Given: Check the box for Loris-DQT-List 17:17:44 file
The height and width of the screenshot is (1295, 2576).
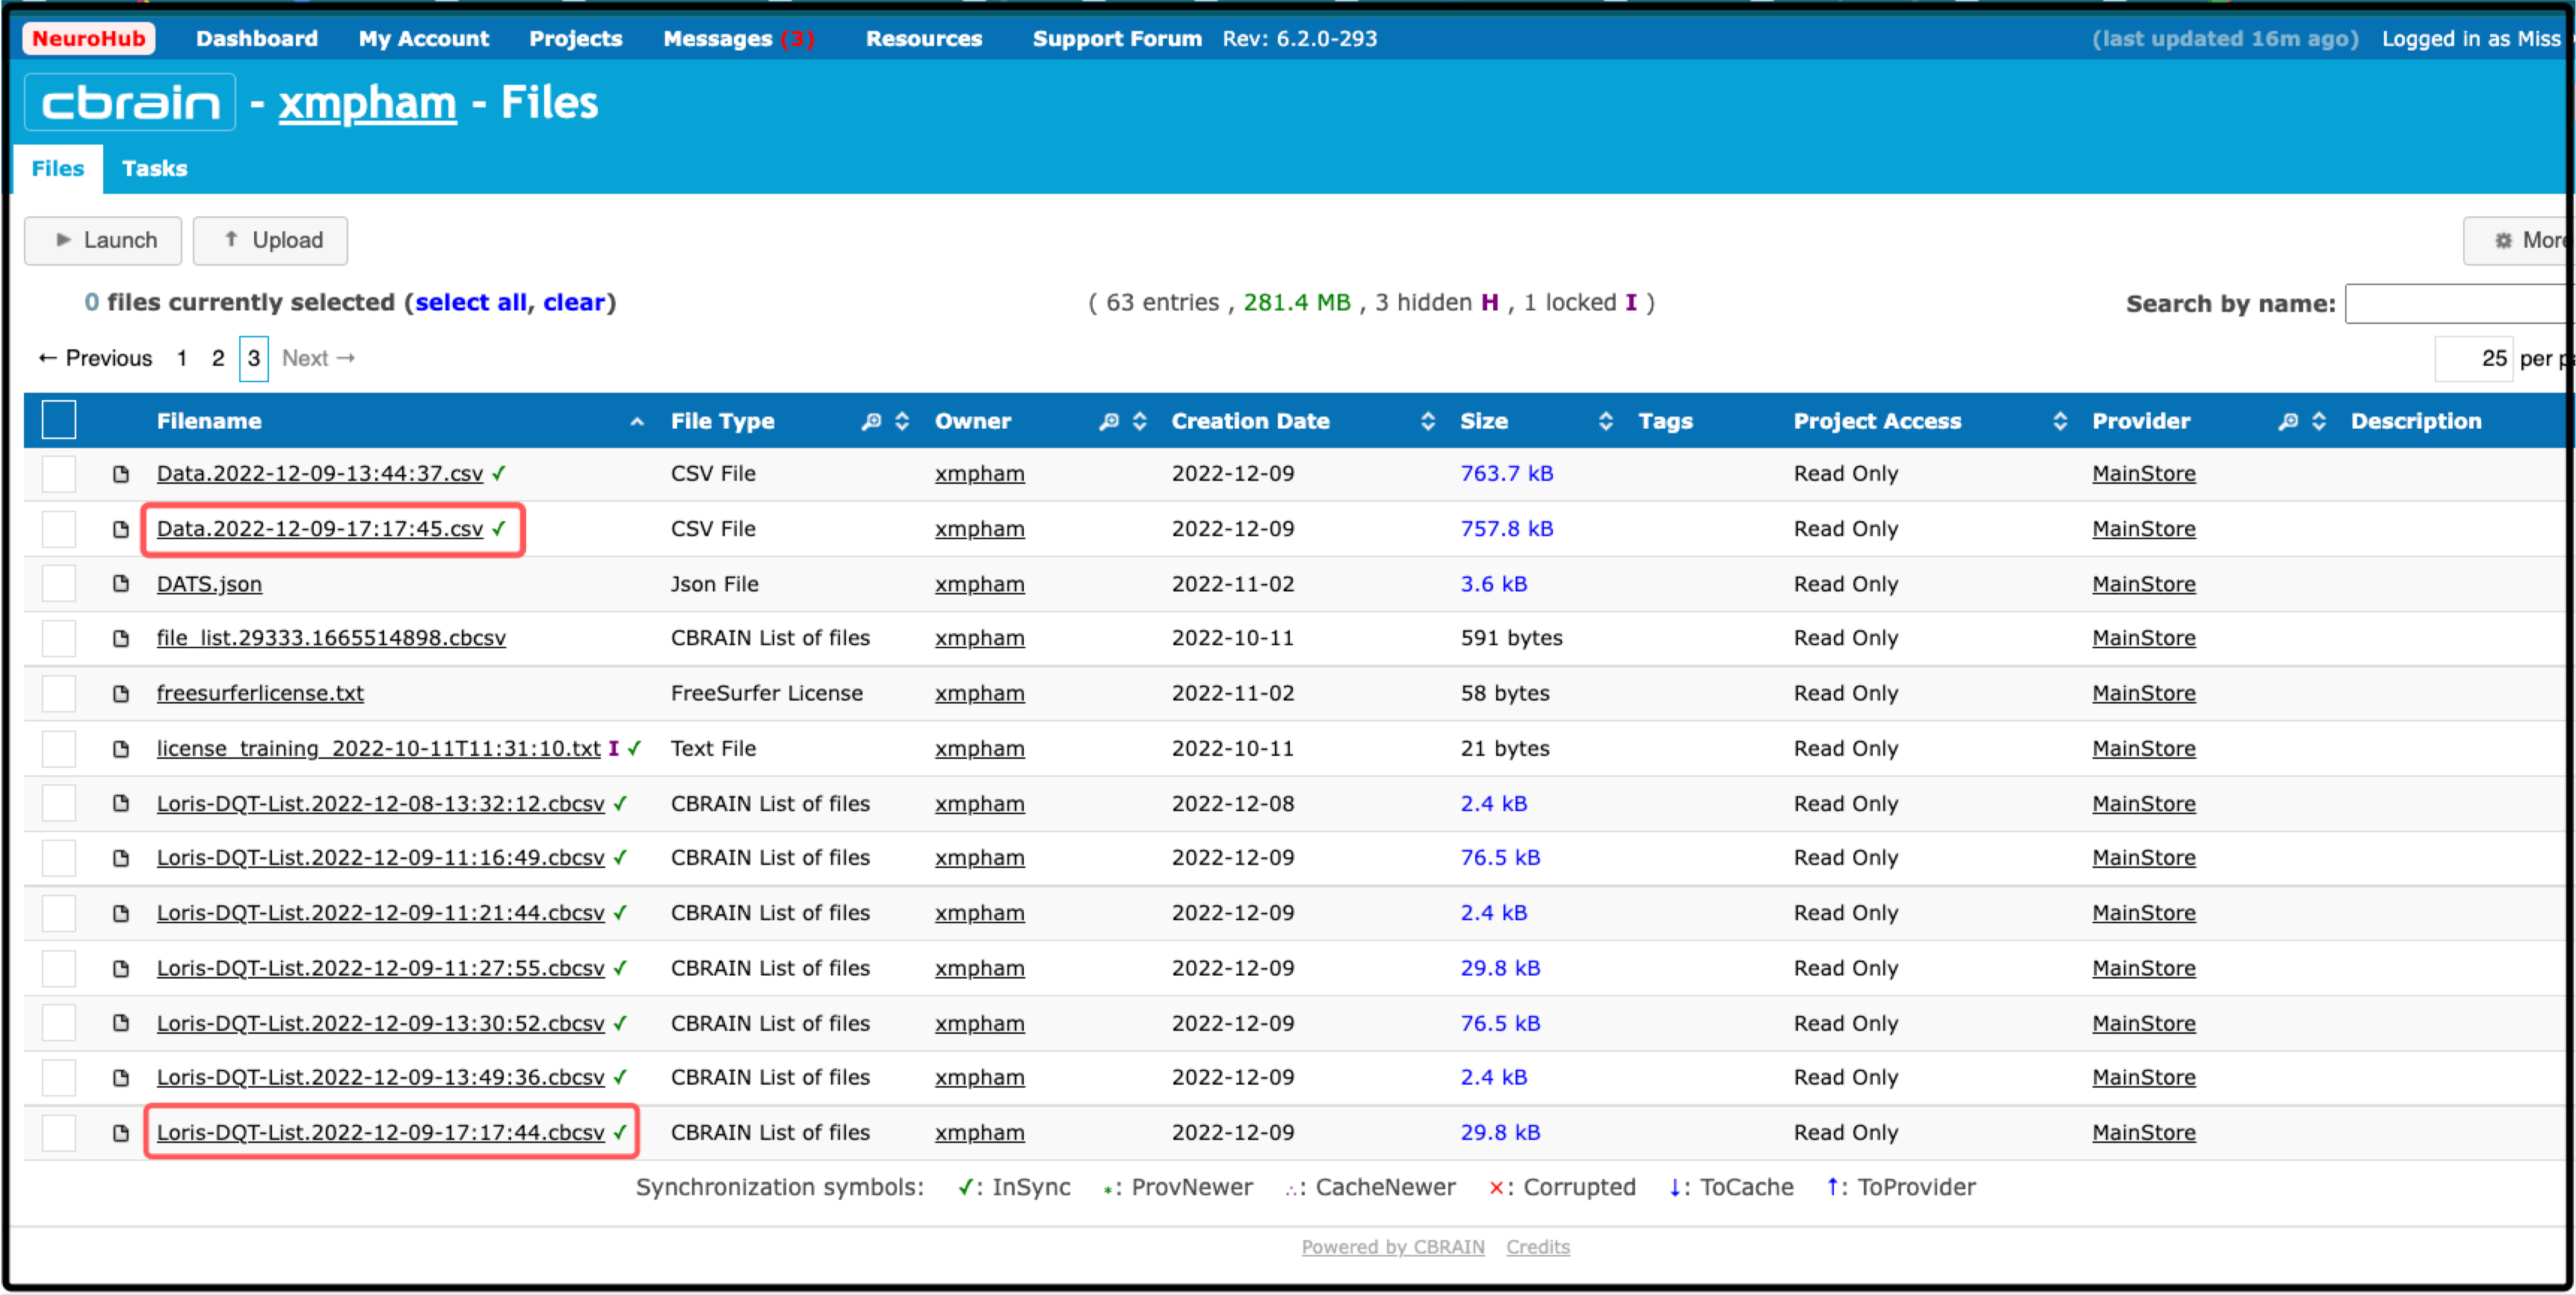Looking at the screenshot, I should click(x=59, y=1133).
